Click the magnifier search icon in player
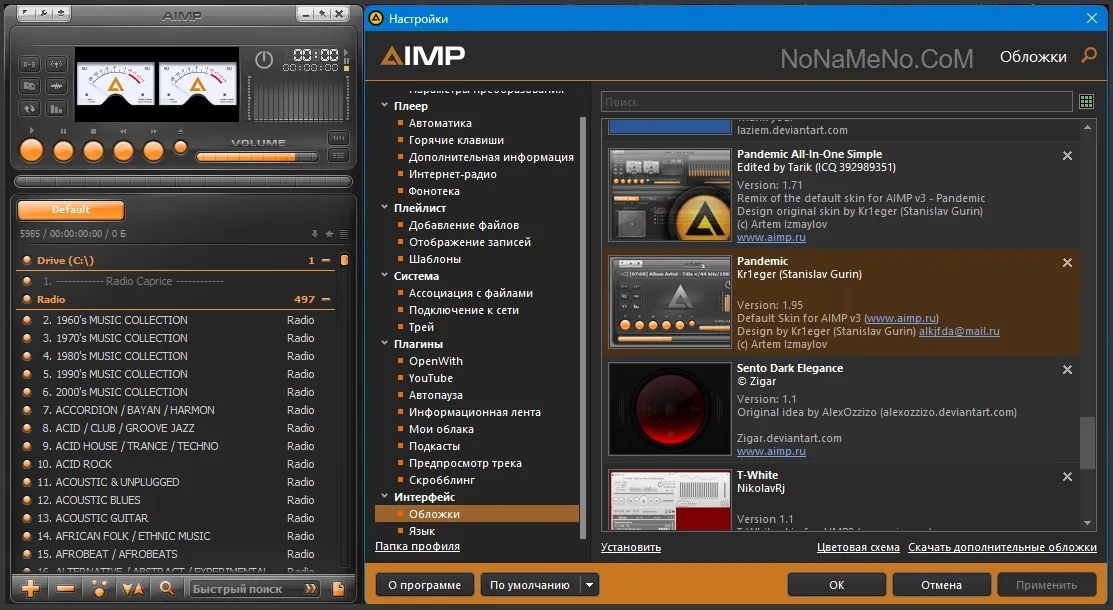 (167, 588)
